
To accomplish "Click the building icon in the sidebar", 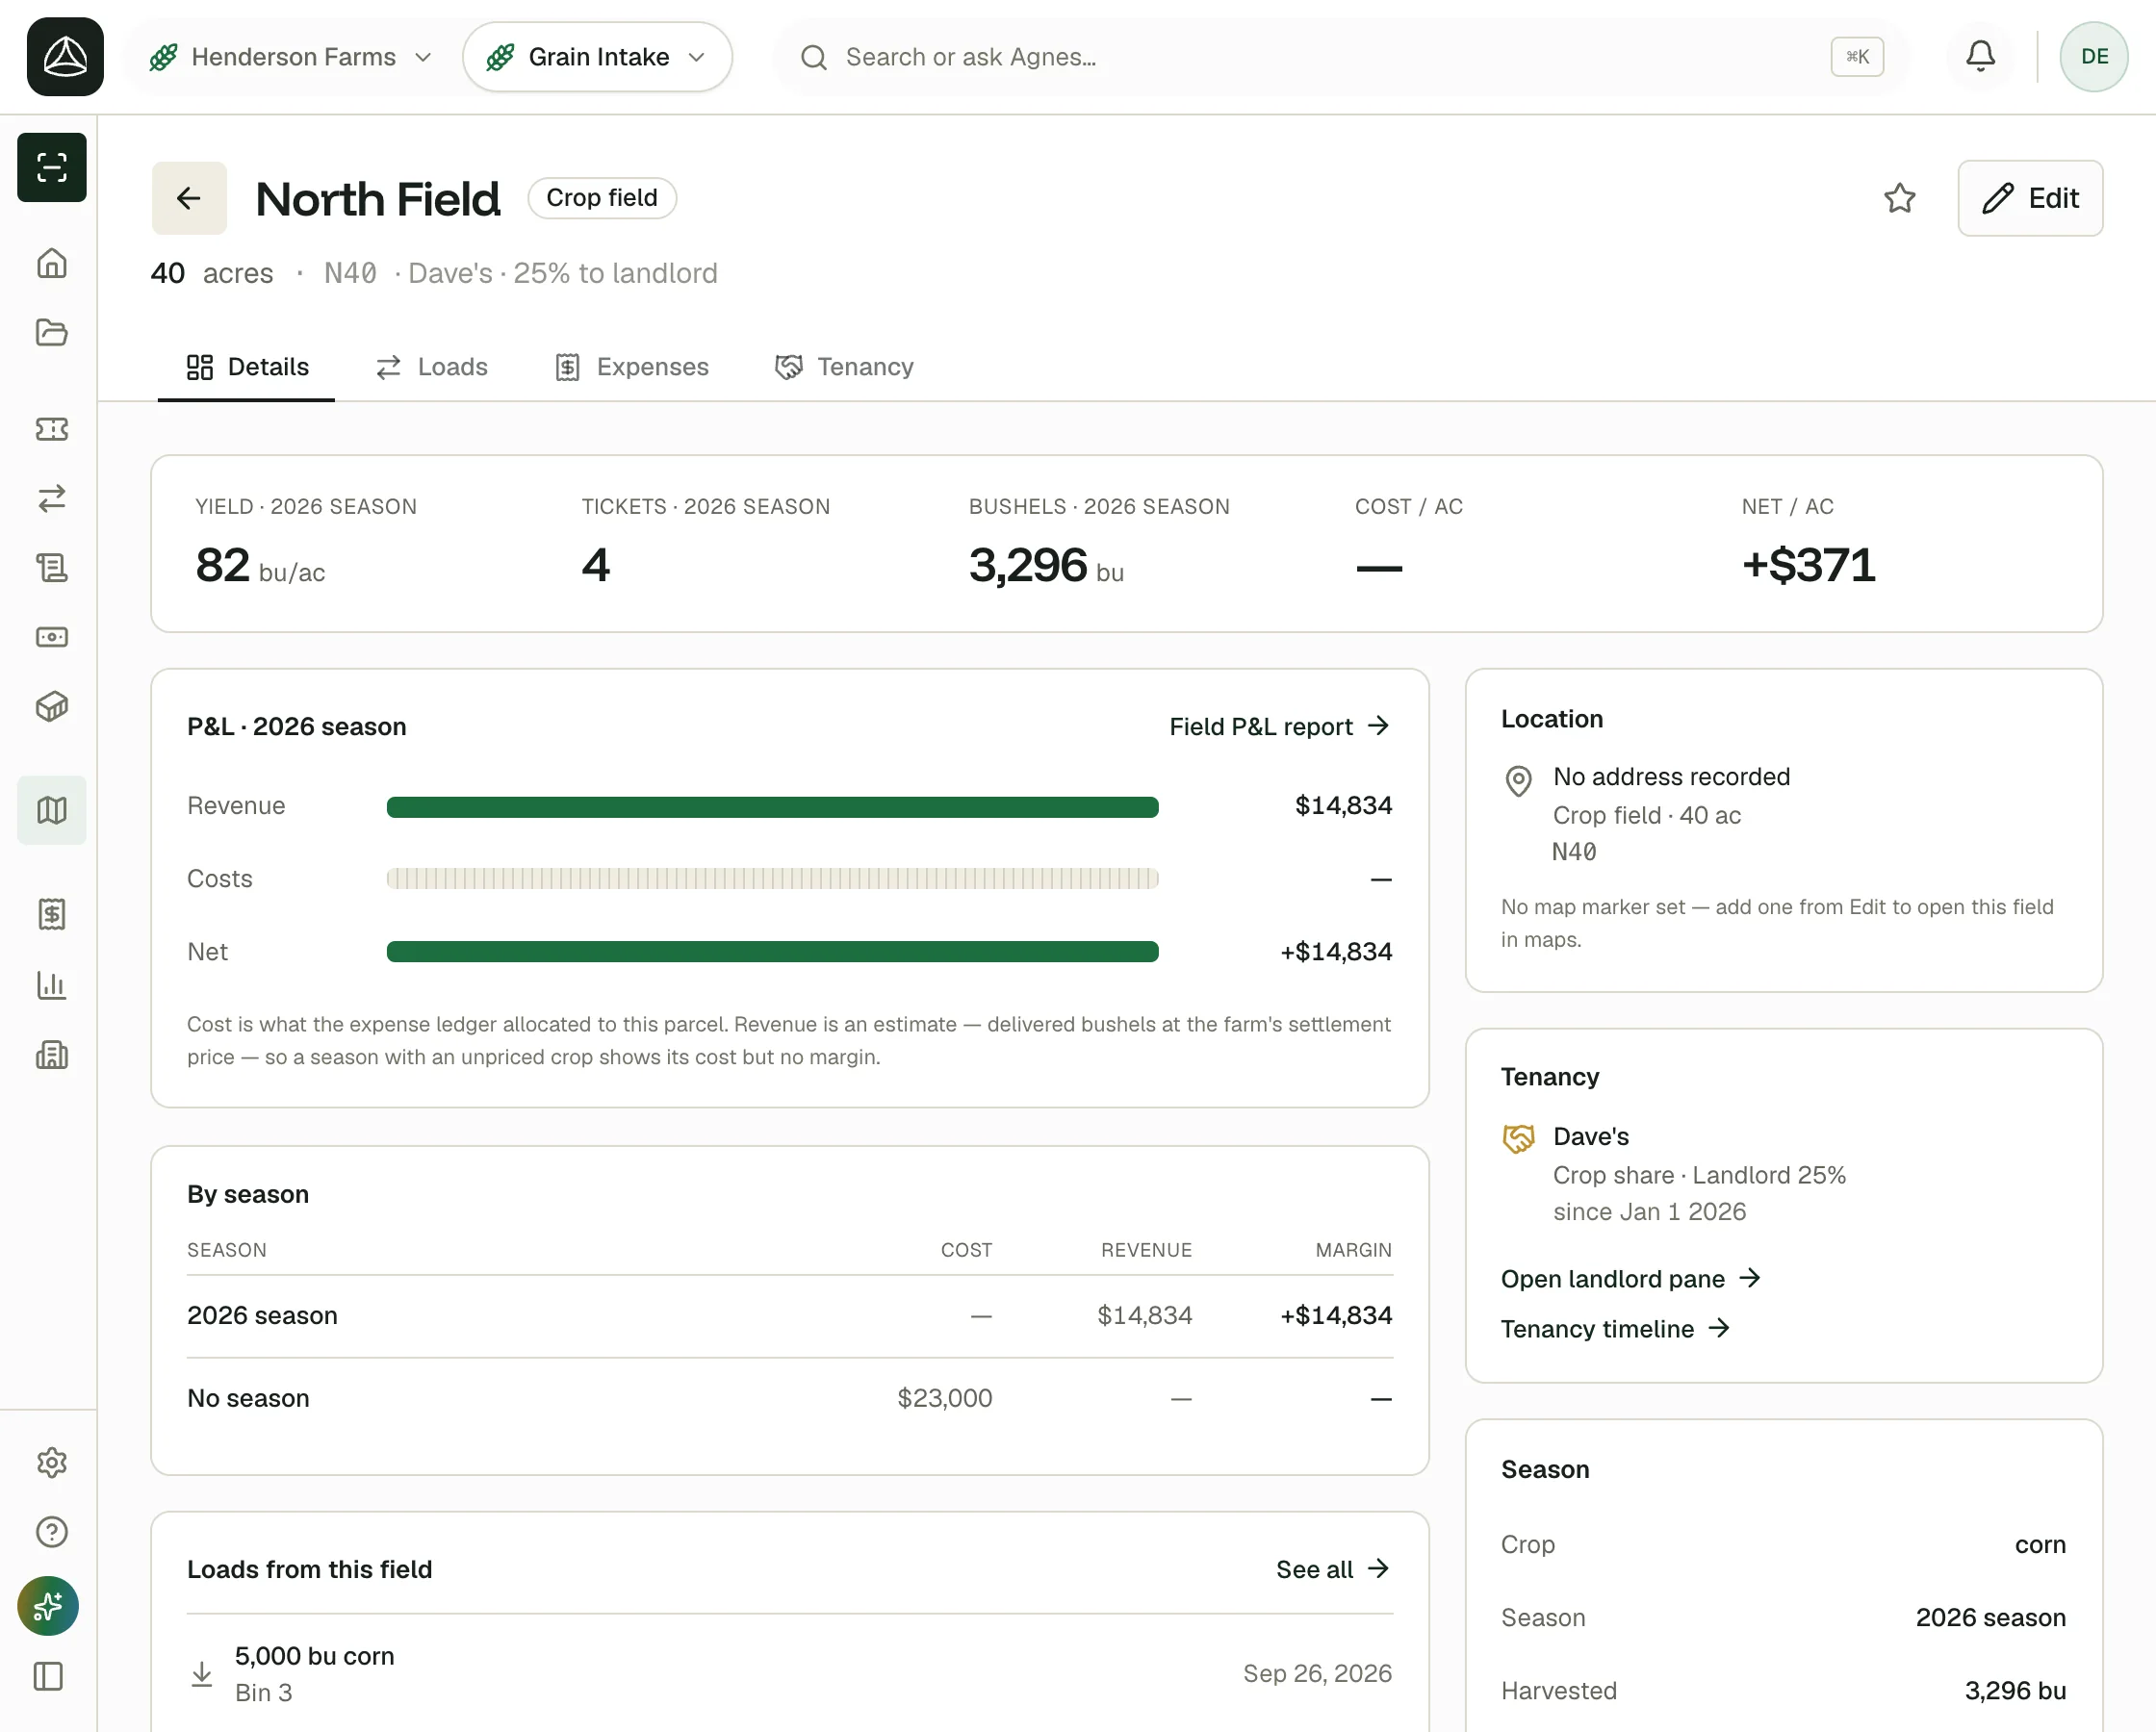I will pyautogui.click(x=52, y=1055).
